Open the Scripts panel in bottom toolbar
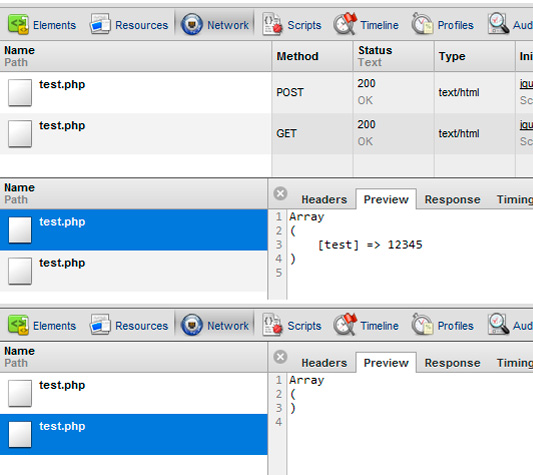Image resolution: width=533 pixels, height=475 pixels. tap(292, 325)
